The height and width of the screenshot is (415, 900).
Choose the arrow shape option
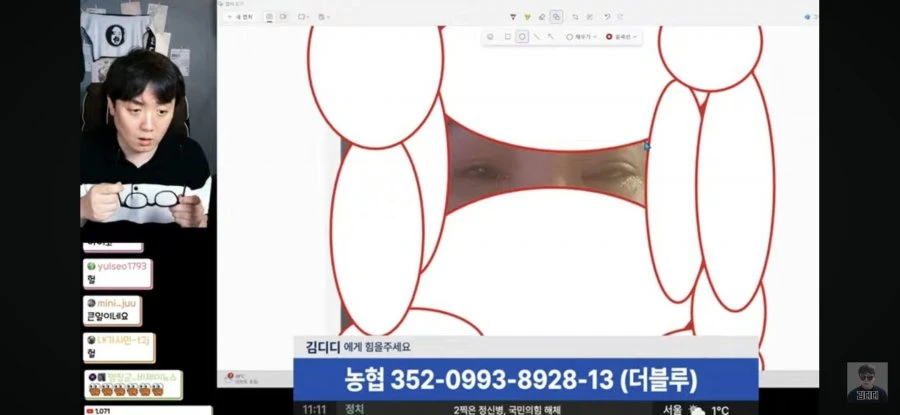pyautogui.click(x=551, y=37)
